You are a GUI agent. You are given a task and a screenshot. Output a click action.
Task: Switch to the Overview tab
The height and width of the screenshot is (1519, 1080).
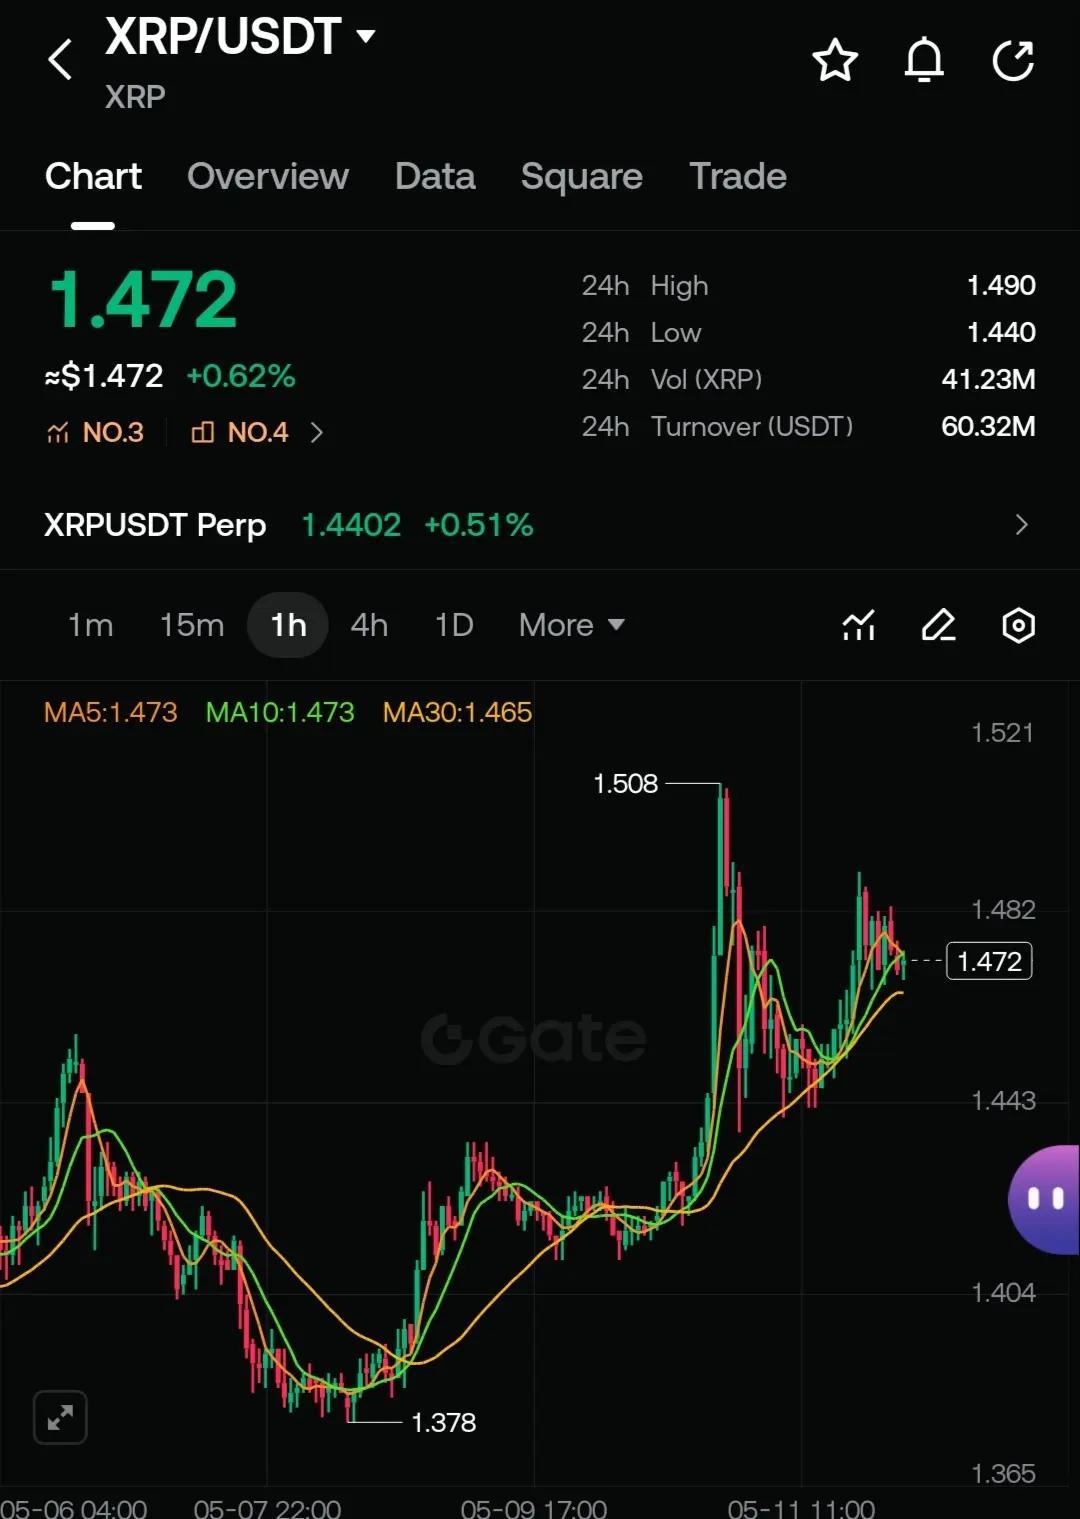click(268, 176)
